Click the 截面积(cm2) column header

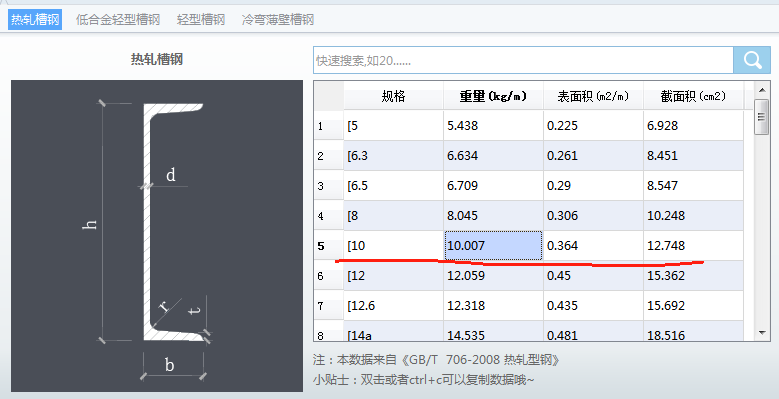point(694,96)
